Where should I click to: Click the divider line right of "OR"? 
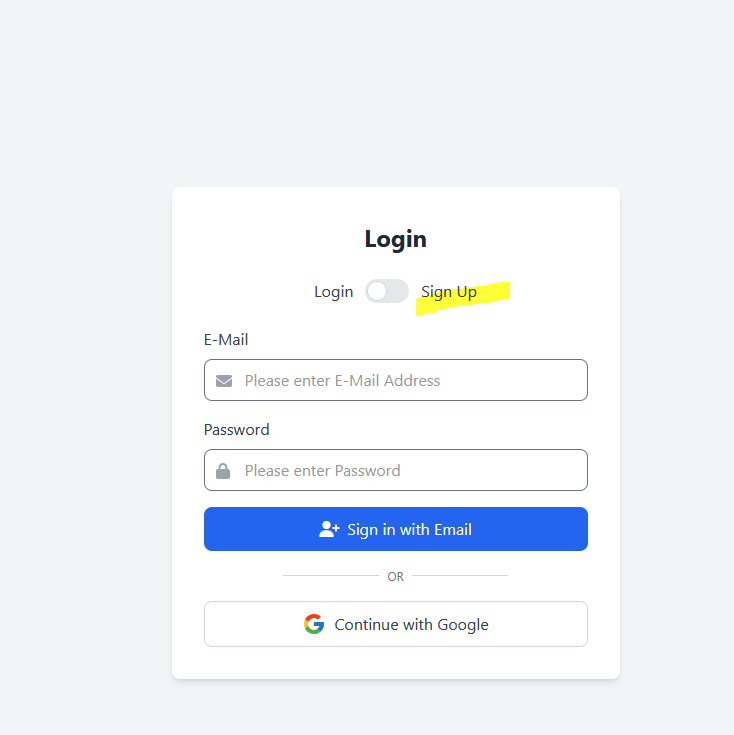[460, 576]
